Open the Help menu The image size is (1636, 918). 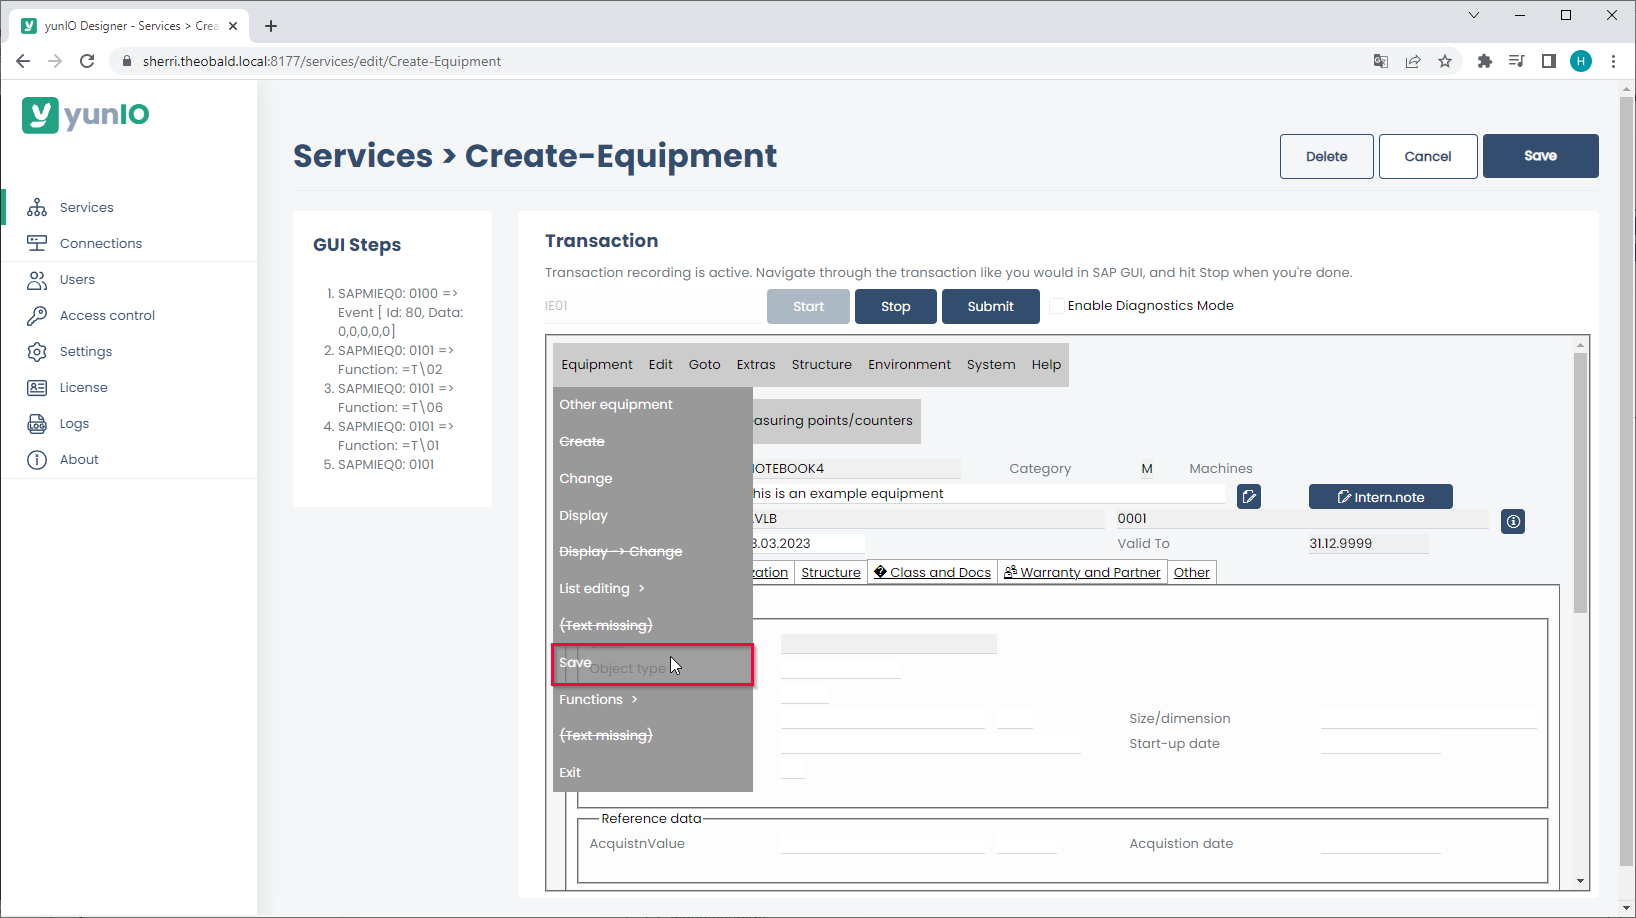pos(1046,364)
